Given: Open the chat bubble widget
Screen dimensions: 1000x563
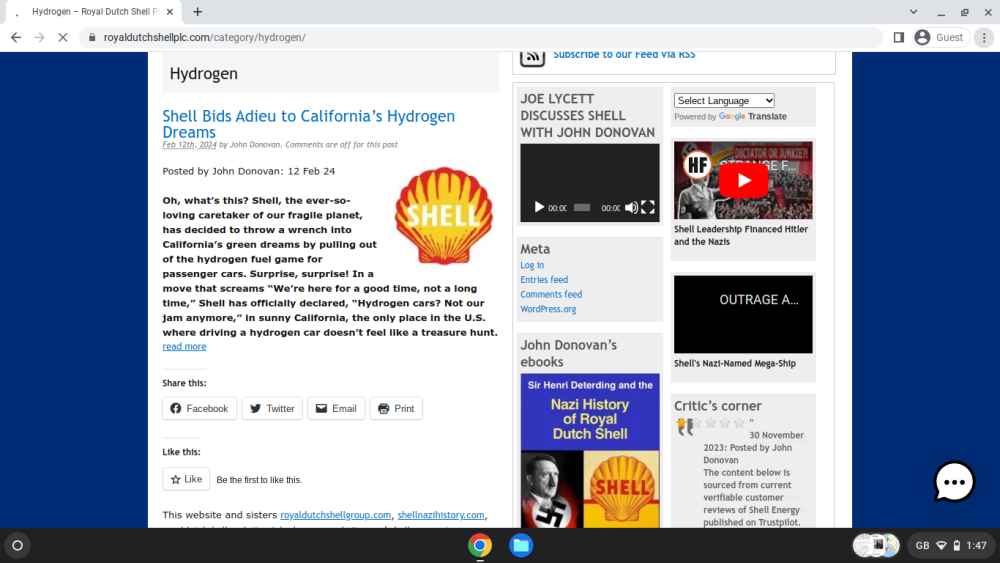Looking at the screenshot, I should coord(954,482).
